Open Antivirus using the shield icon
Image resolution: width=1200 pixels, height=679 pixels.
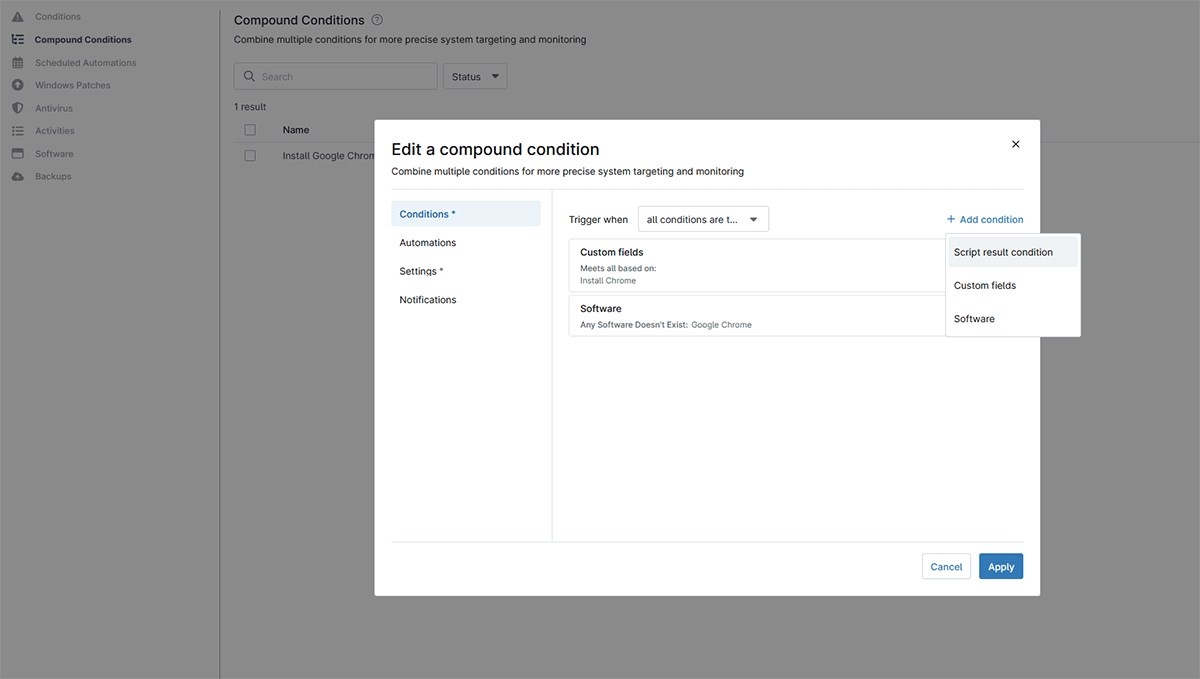(19, 108)
